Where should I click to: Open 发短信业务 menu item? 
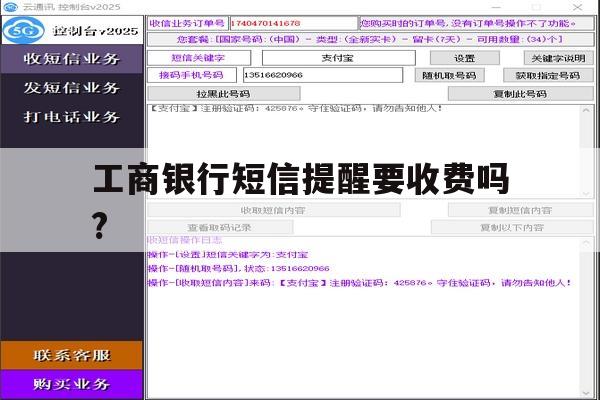pyautogui.click(x=72, y=88)
